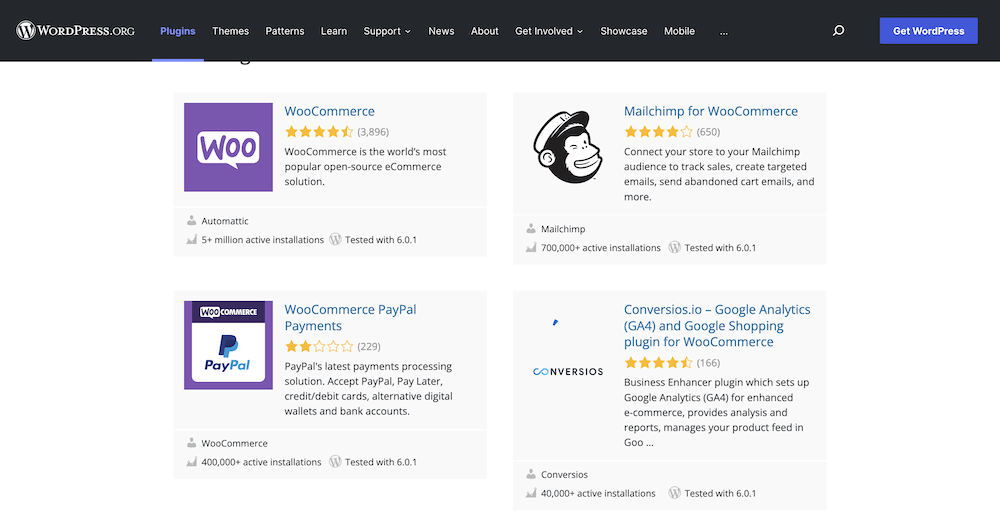Click the chart icon beside 700,000+ installations
The height and width of the screenshot is (521, 1000).
tap(531, 247)
